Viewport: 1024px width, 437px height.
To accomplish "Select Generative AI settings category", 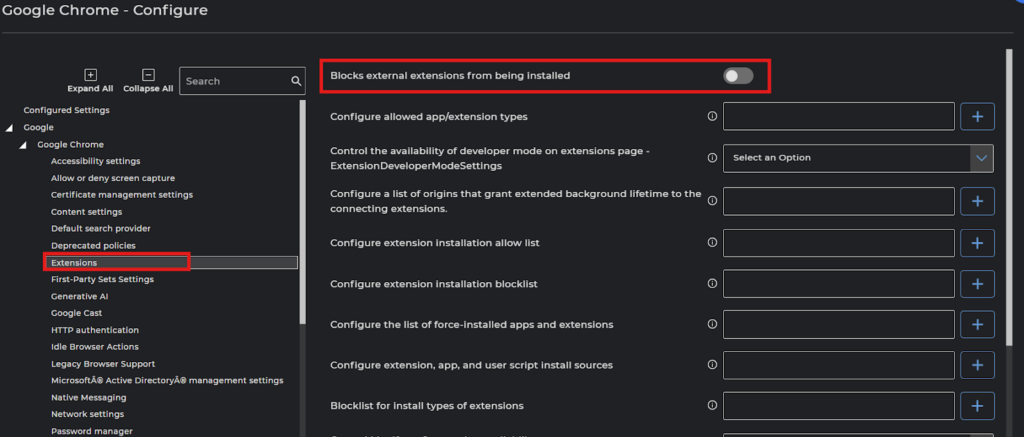I will tap(79, 296).
